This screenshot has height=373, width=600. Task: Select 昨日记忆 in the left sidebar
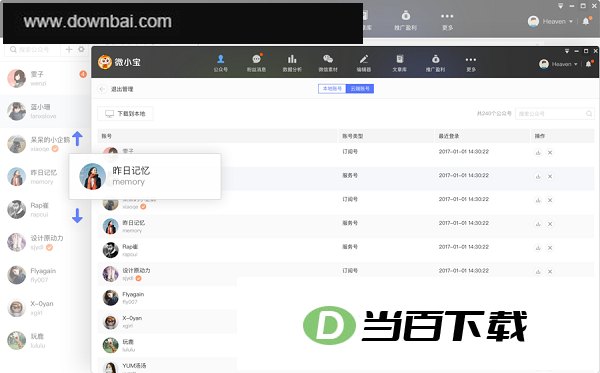pyautogui.click(x=45, y=177)
